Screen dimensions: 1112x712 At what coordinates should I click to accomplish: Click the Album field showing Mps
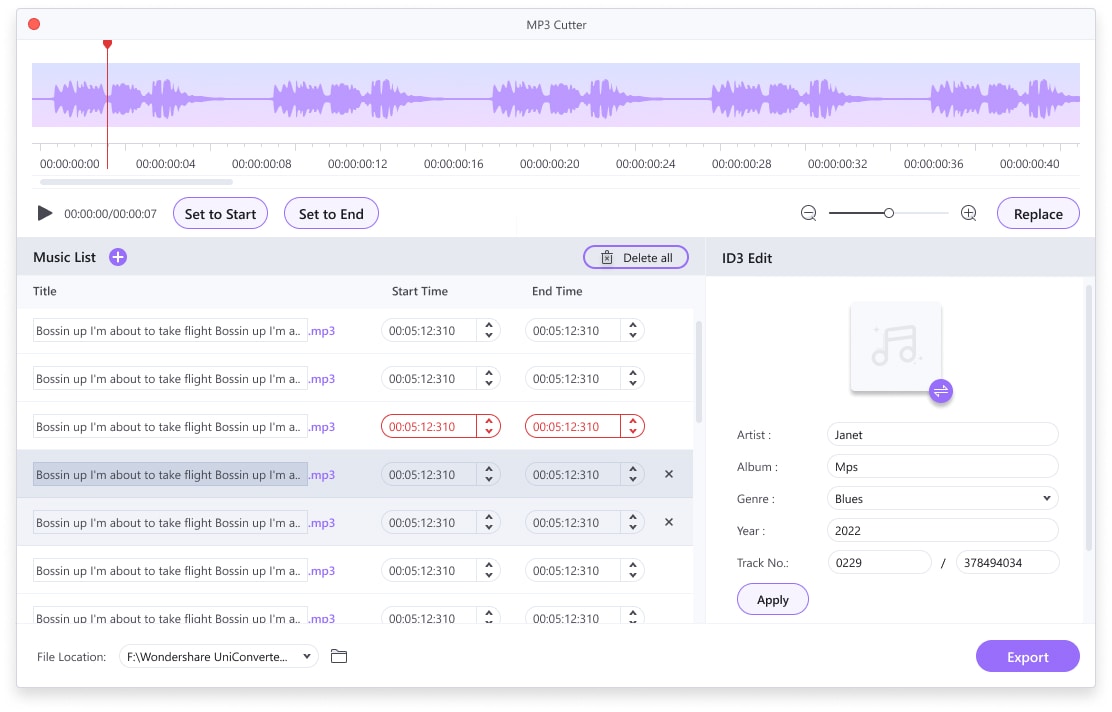(943, 467)
